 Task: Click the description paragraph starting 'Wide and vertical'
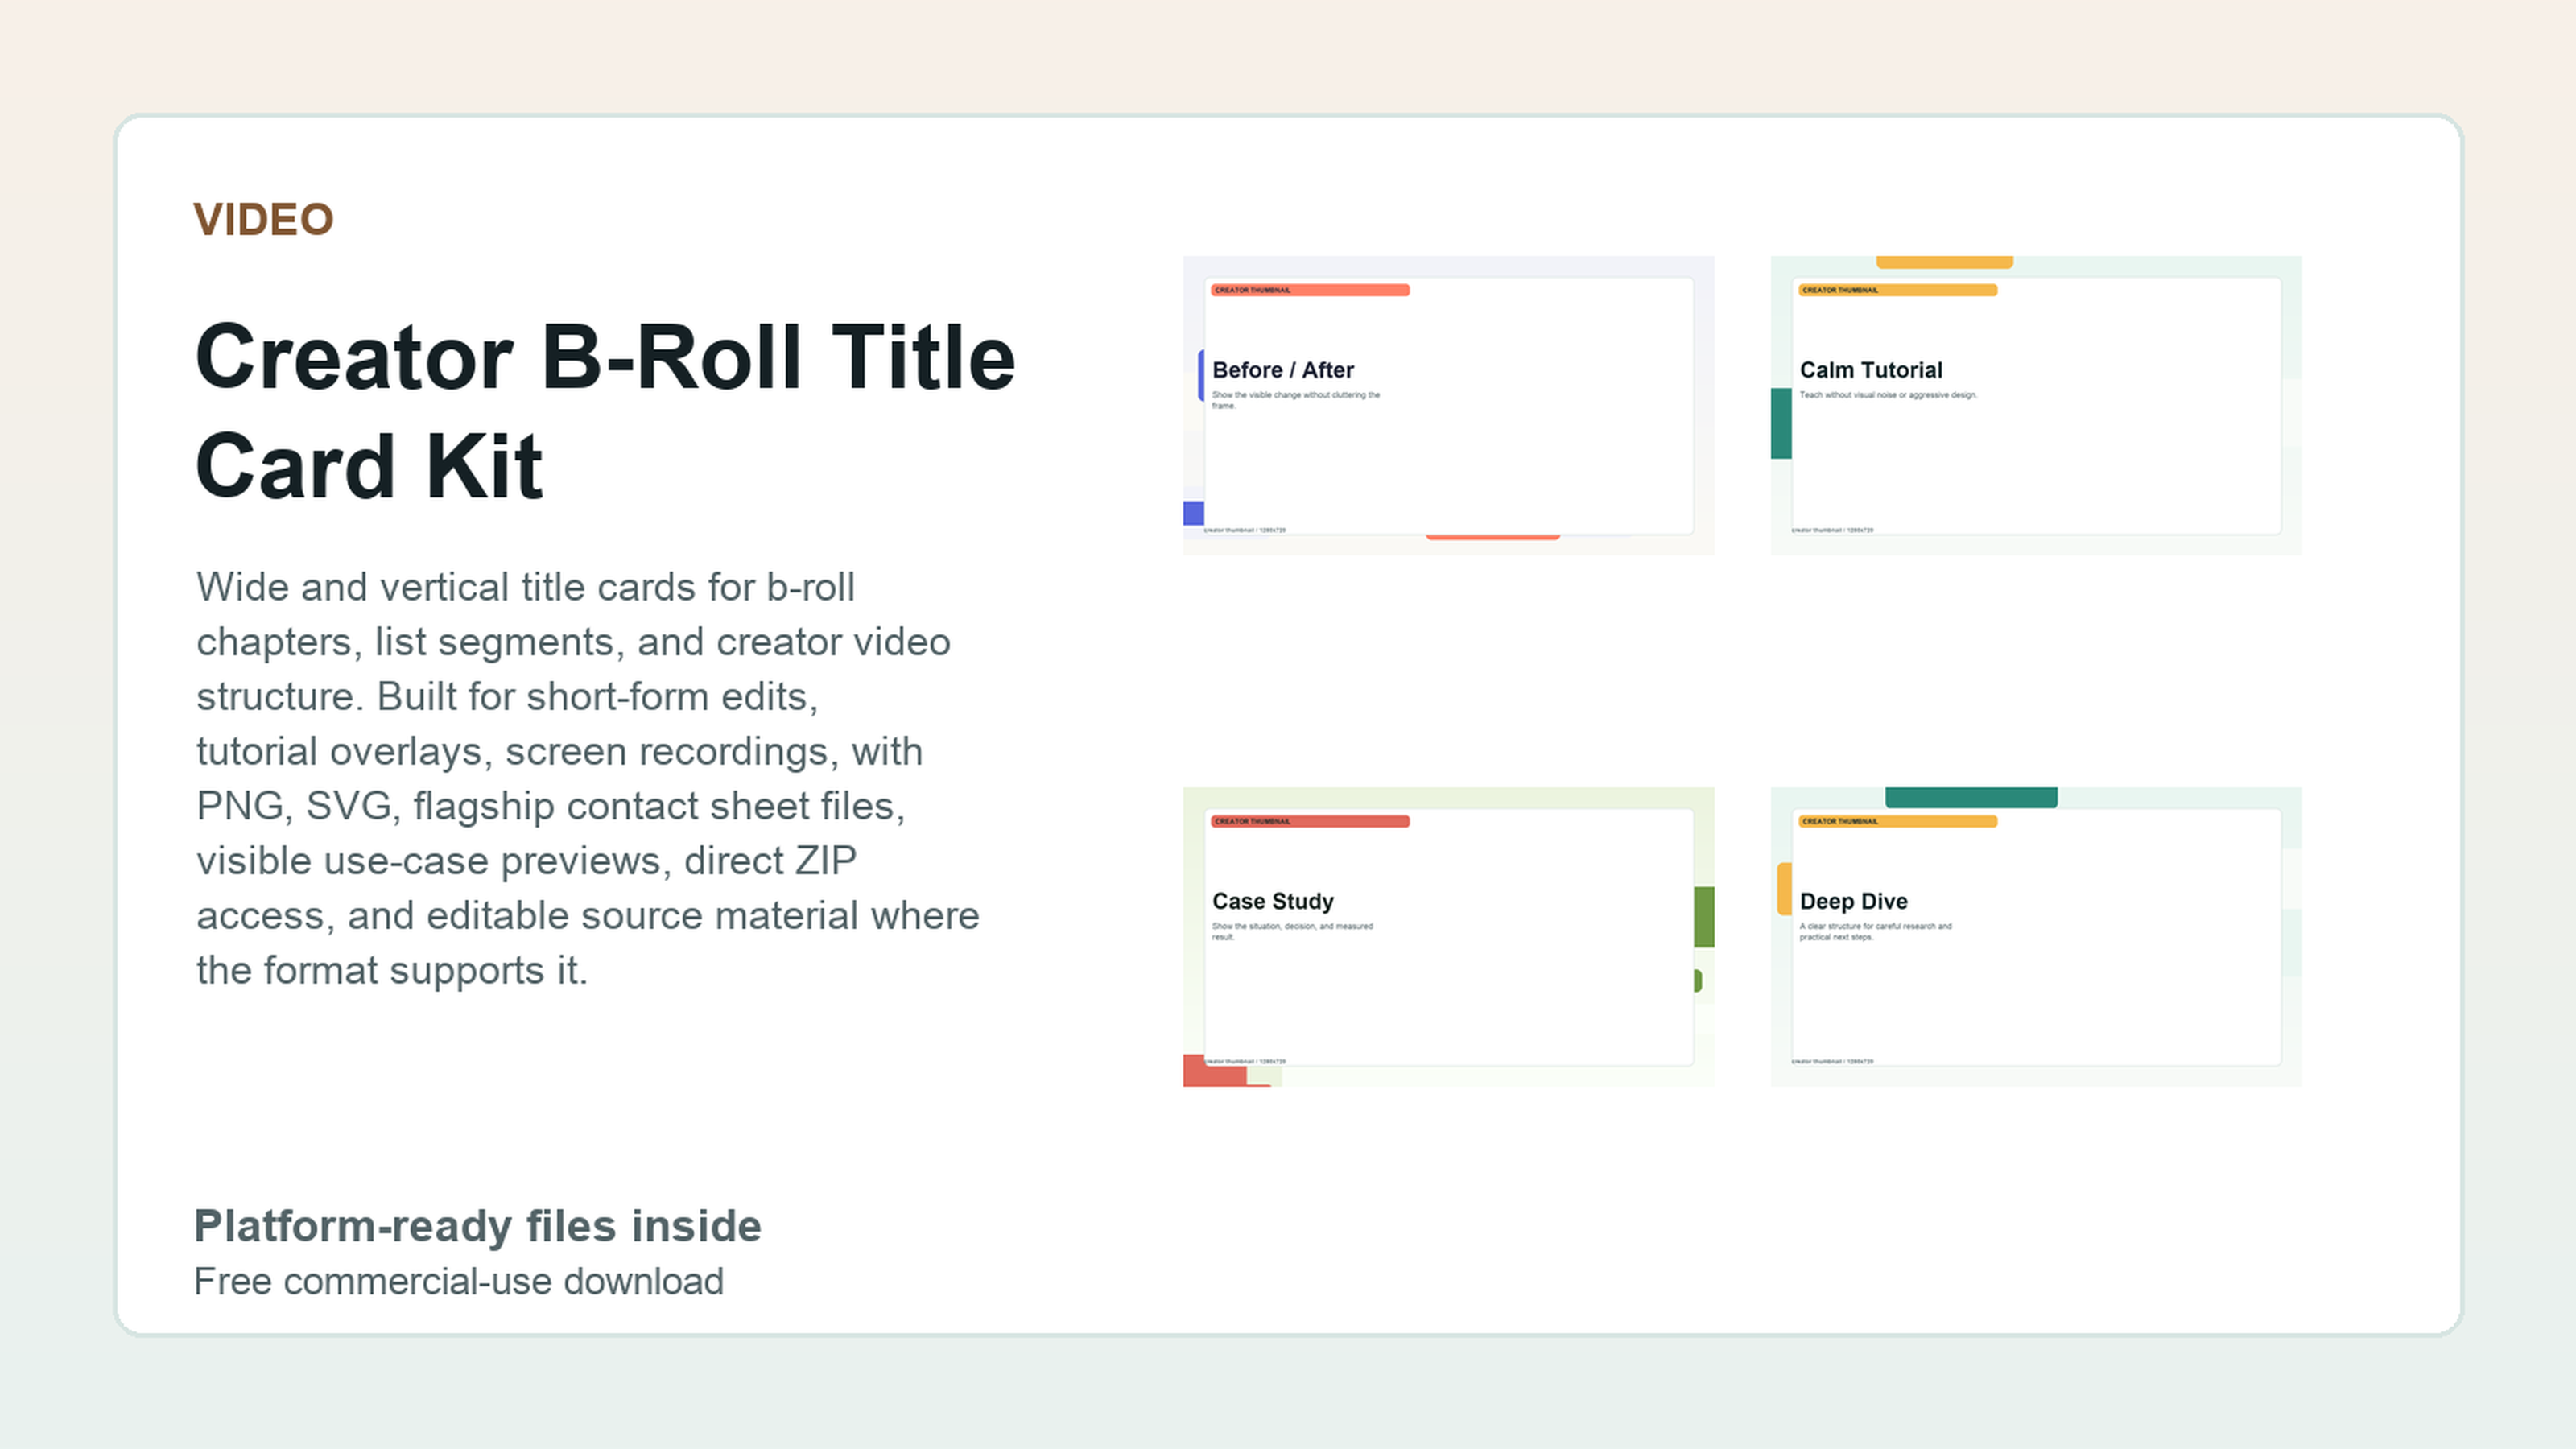tap(588, 778)
